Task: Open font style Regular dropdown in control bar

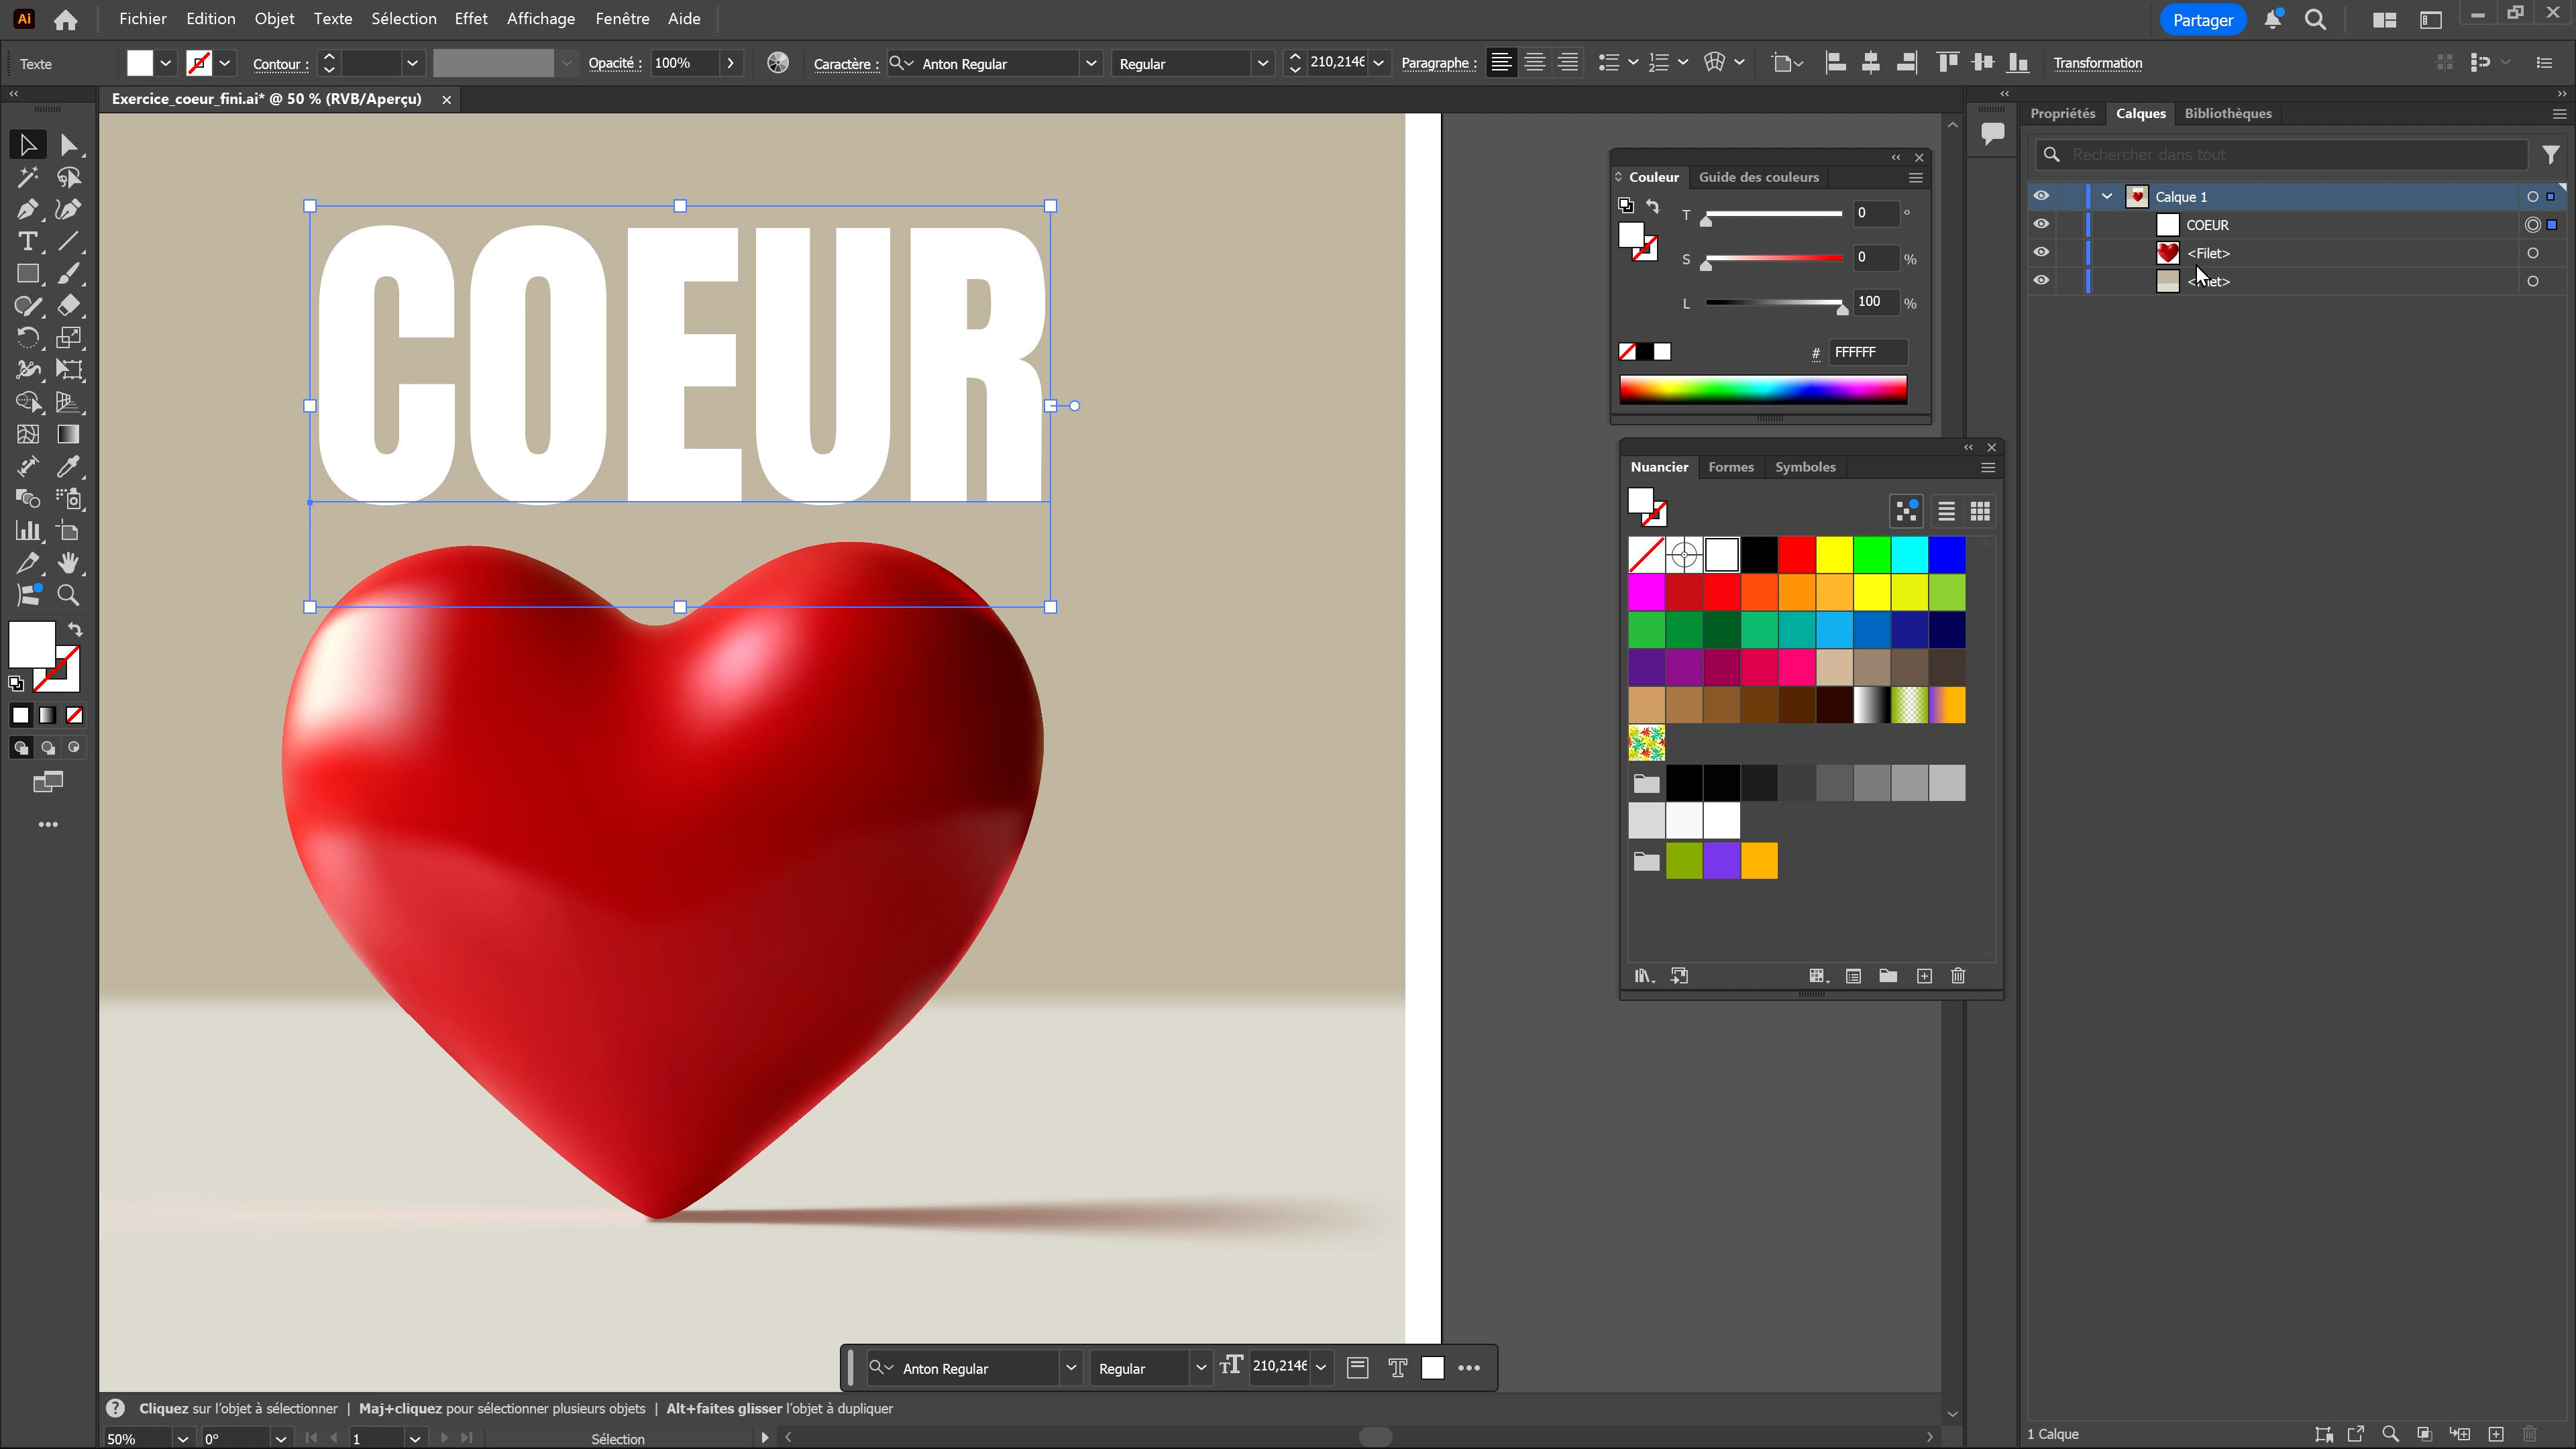Action: (1262, 63)
